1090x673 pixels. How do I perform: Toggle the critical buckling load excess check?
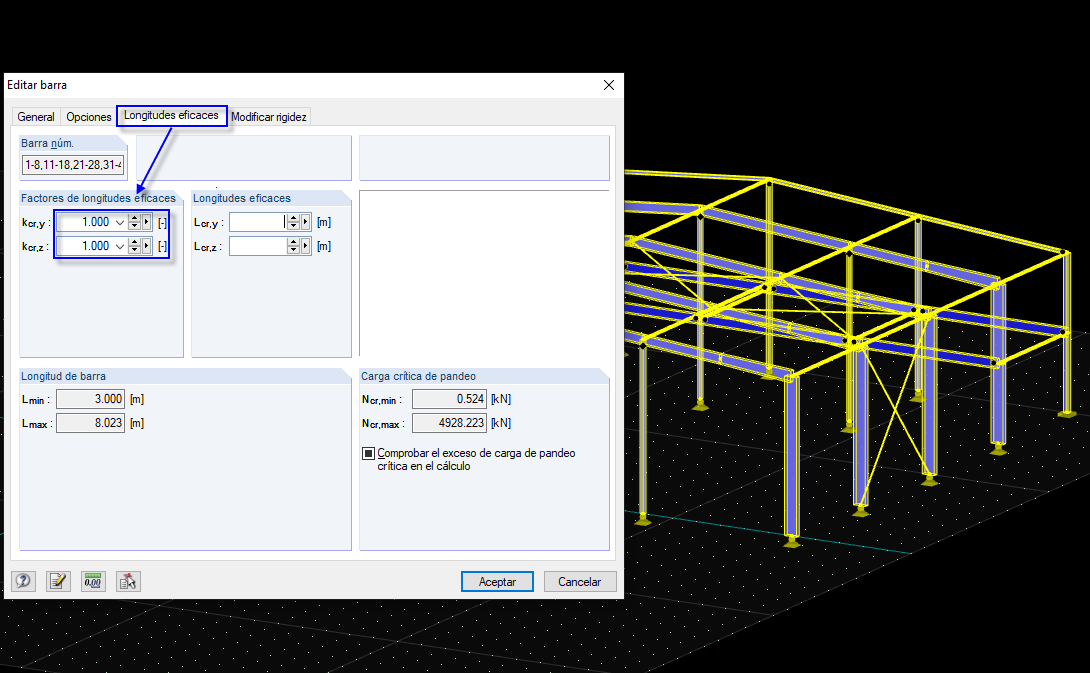point(368,453)
